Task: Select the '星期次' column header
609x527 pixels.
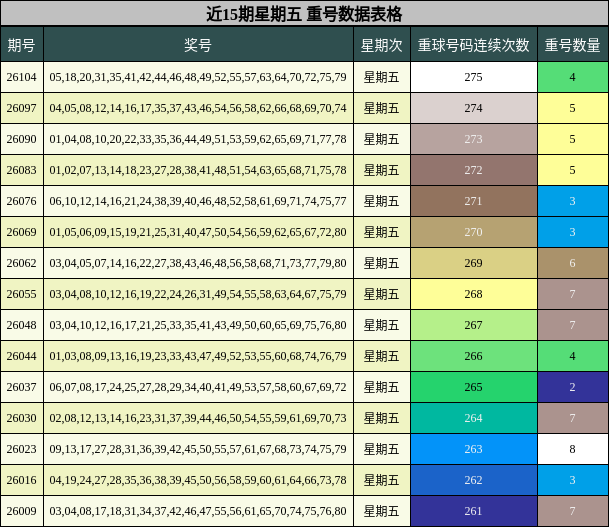Action: pos(382,45)
